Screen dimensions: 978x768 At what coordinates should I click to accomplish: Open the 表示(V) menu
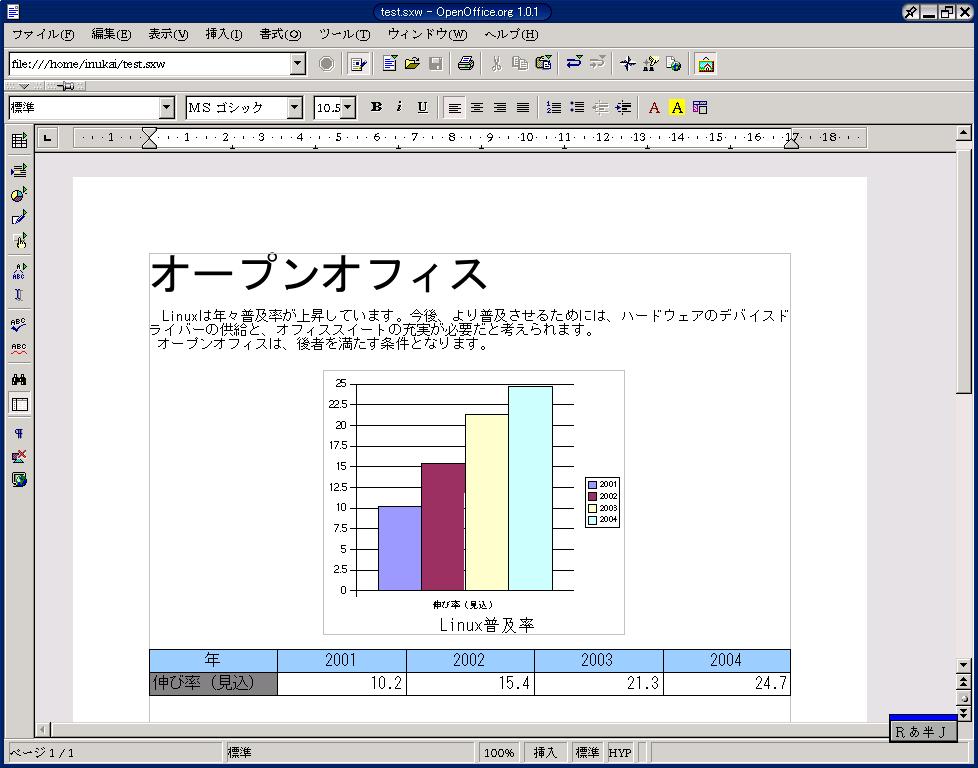coord(168,34)
